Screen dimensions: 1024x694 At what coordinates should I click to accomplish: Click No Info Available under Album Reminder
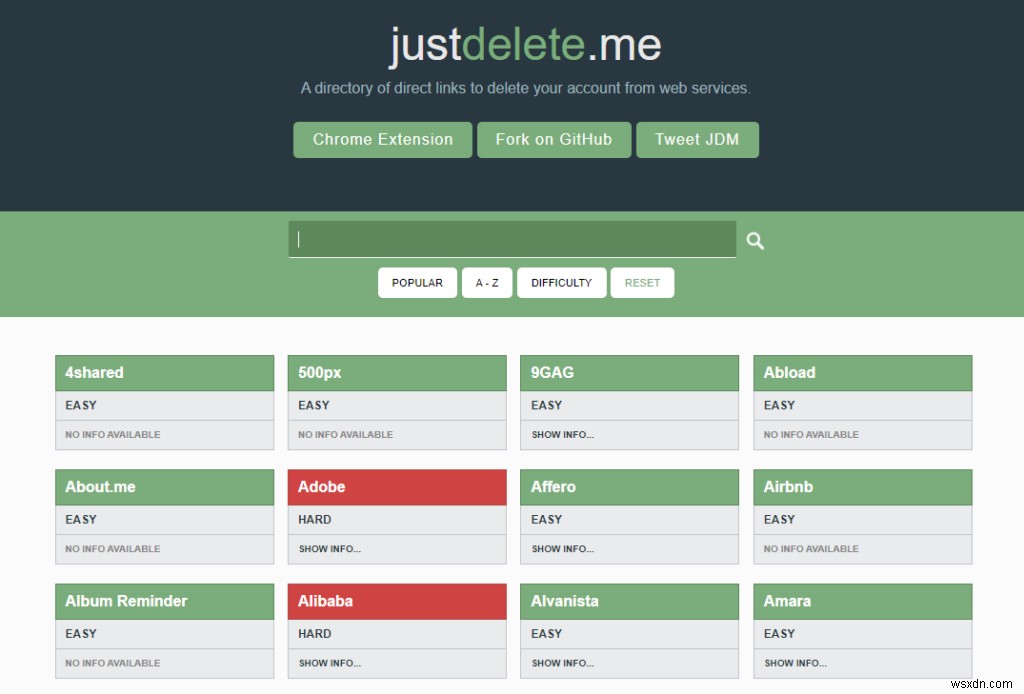[113, 663]
